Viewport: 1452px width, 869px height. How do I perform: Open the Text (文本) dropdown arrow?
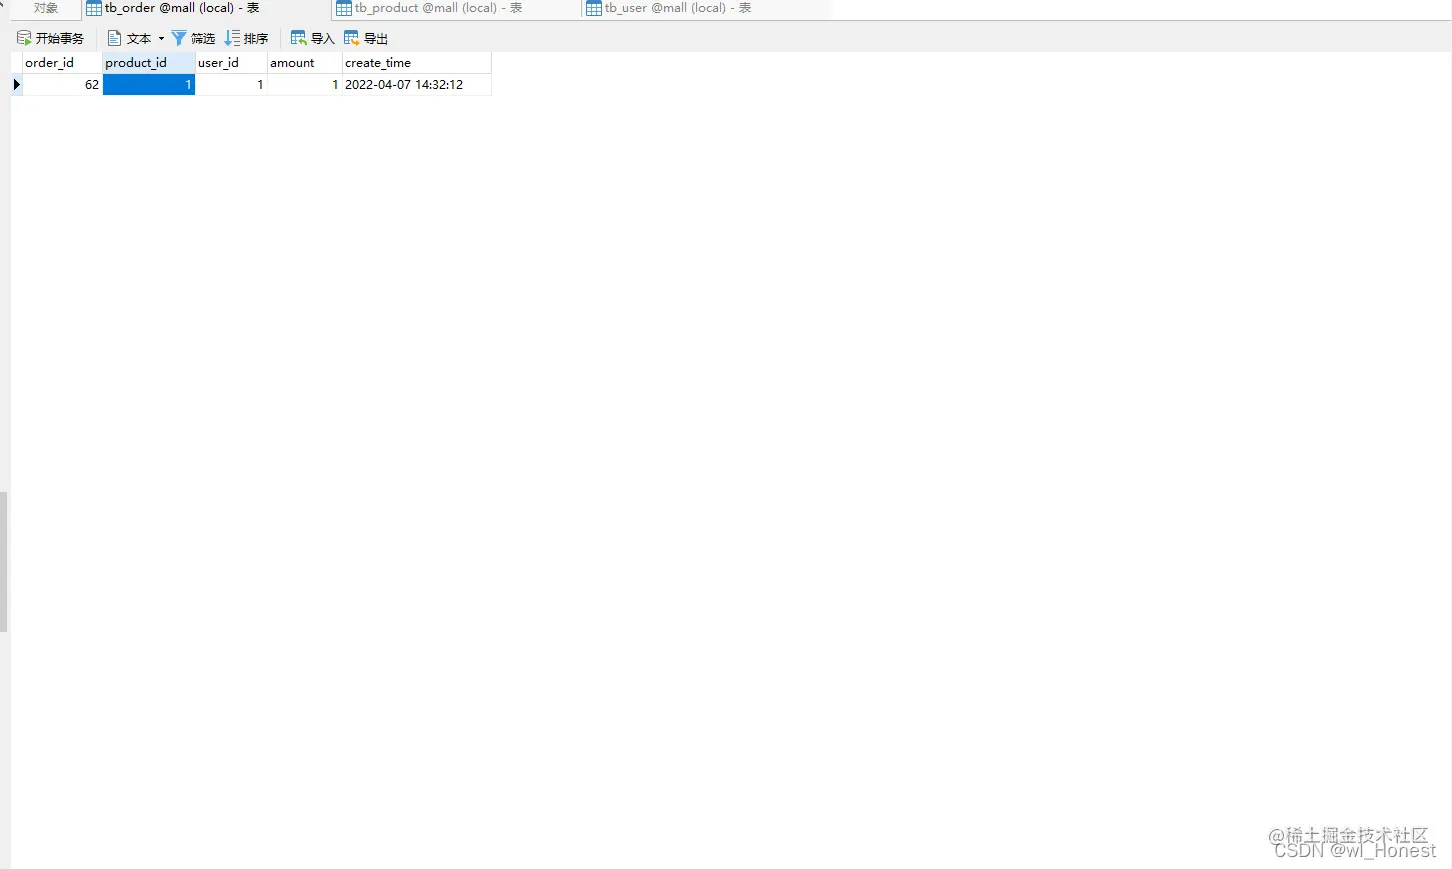tap(161, 39)
